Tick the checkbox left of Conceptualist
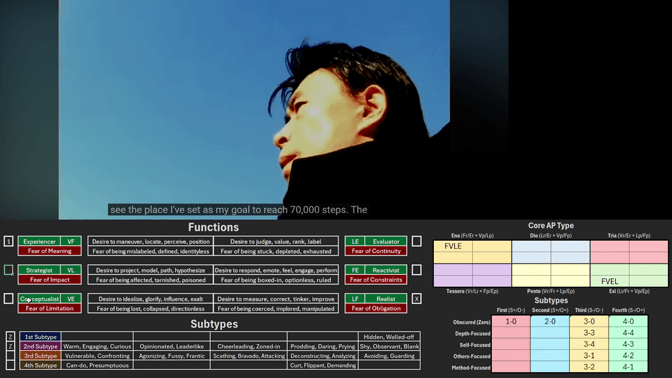Screen dimensions: 672x378 9,299
